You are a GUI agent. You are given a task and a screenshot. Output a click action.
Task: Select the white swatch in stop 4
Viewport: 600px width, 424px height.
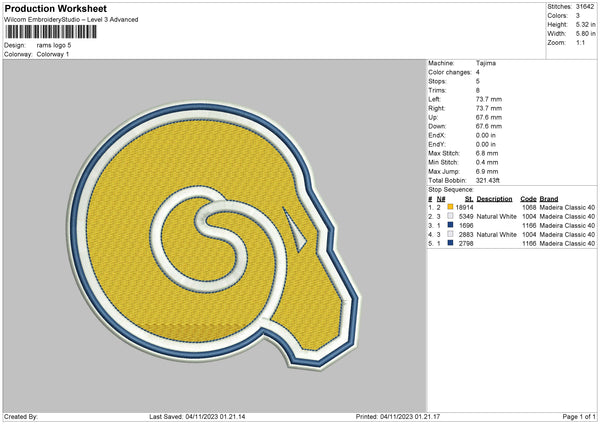tap(451, 234)
